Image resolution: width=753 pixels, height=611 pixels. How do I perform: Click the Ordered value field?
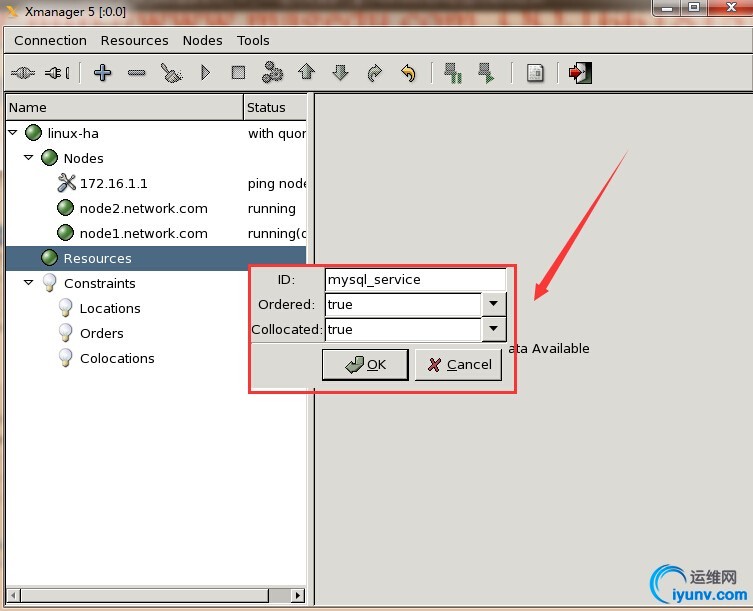[403, 304]
